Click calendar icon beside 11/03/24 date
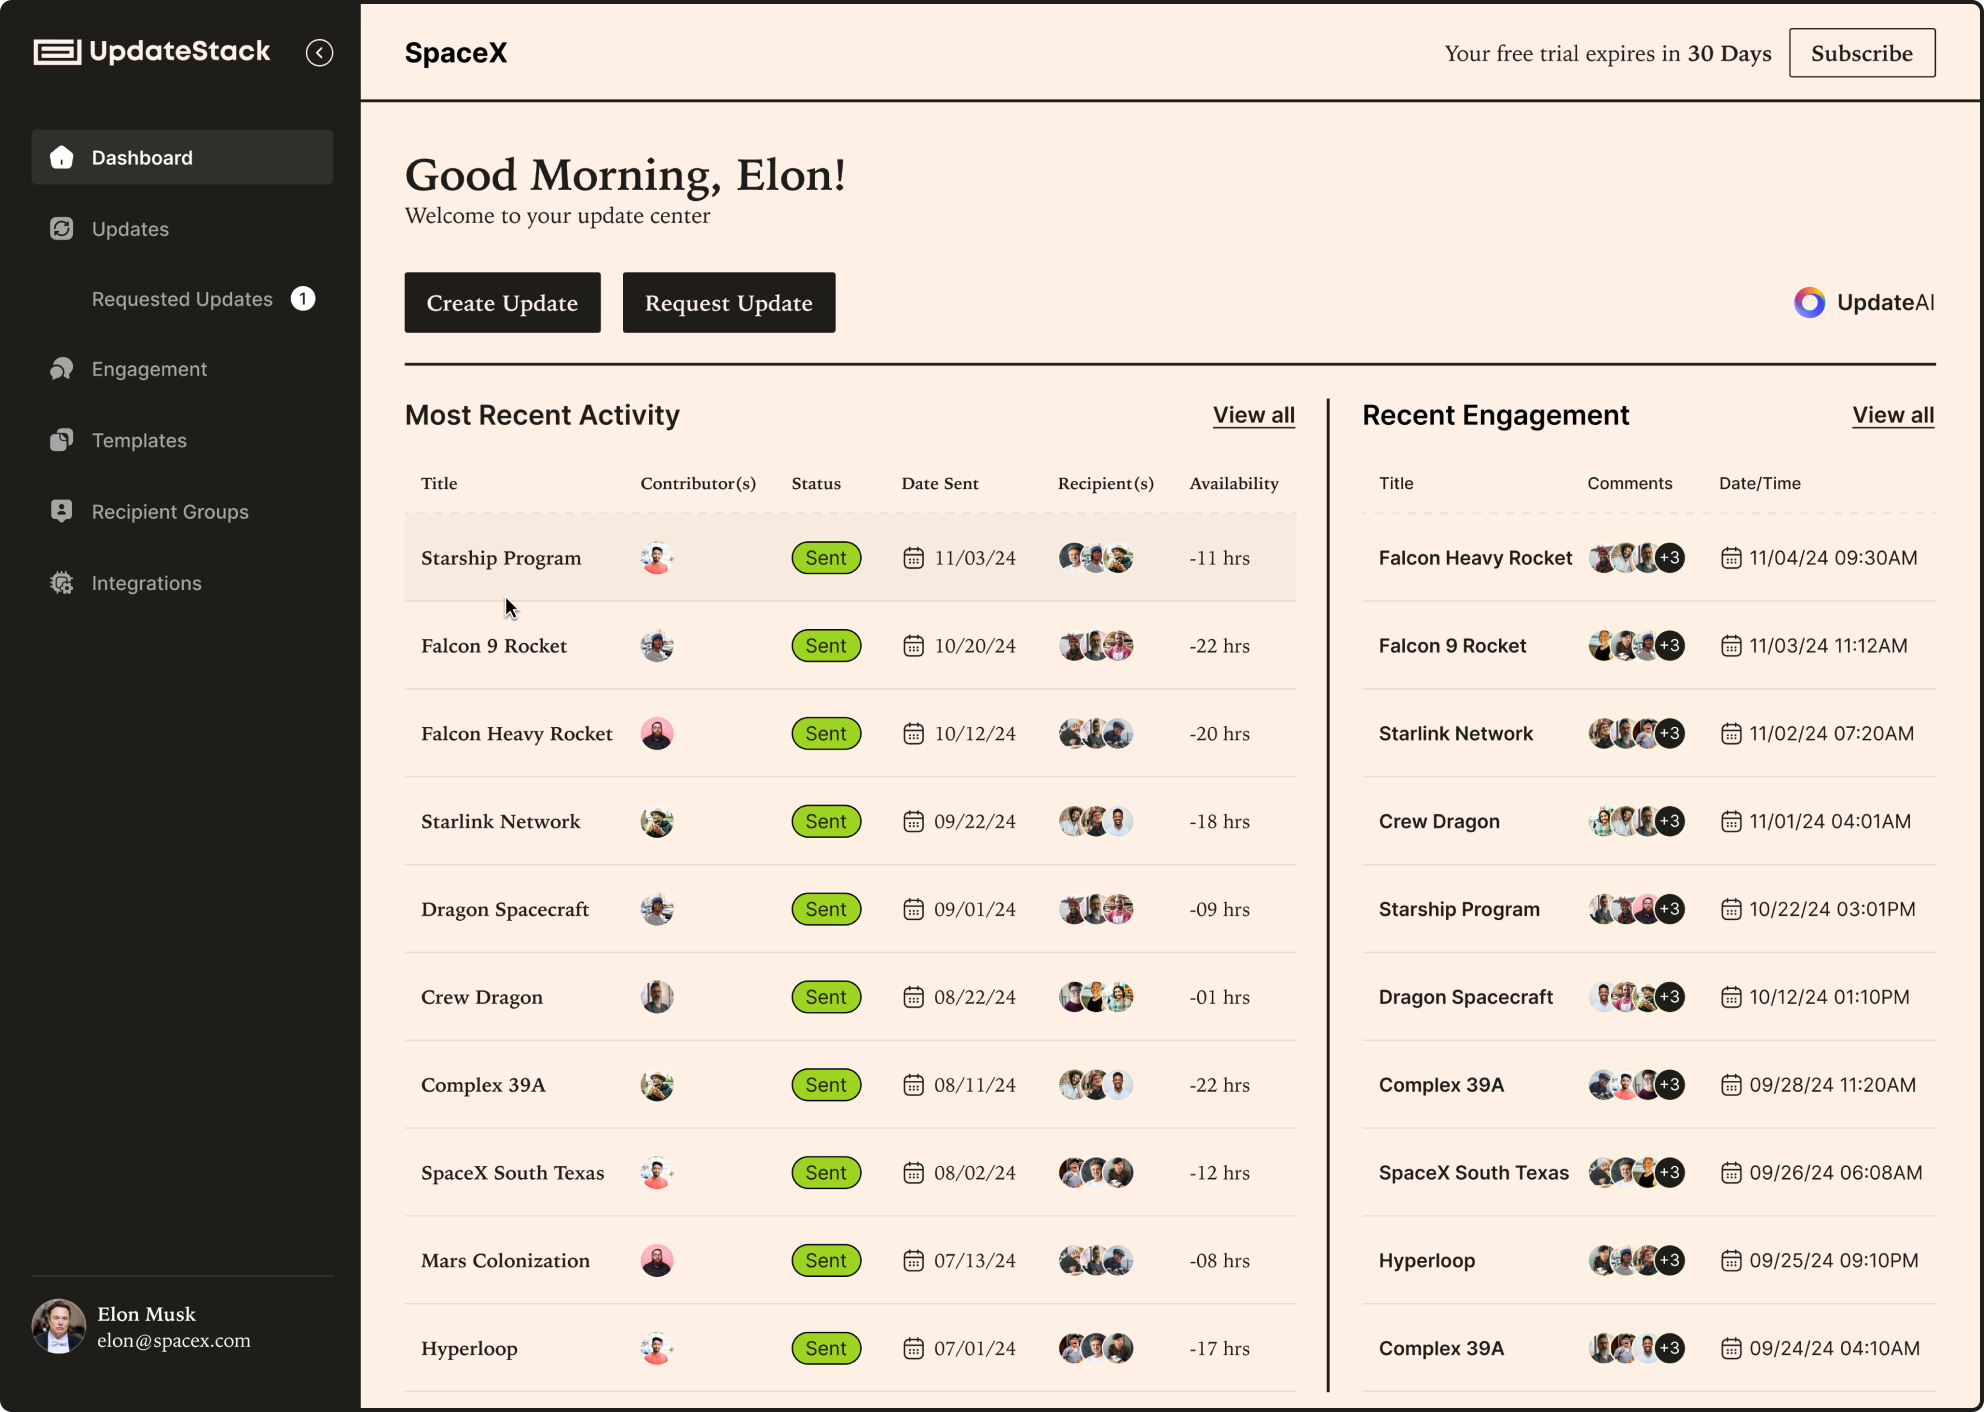The image size is (1984, 1412). point(913,558)
